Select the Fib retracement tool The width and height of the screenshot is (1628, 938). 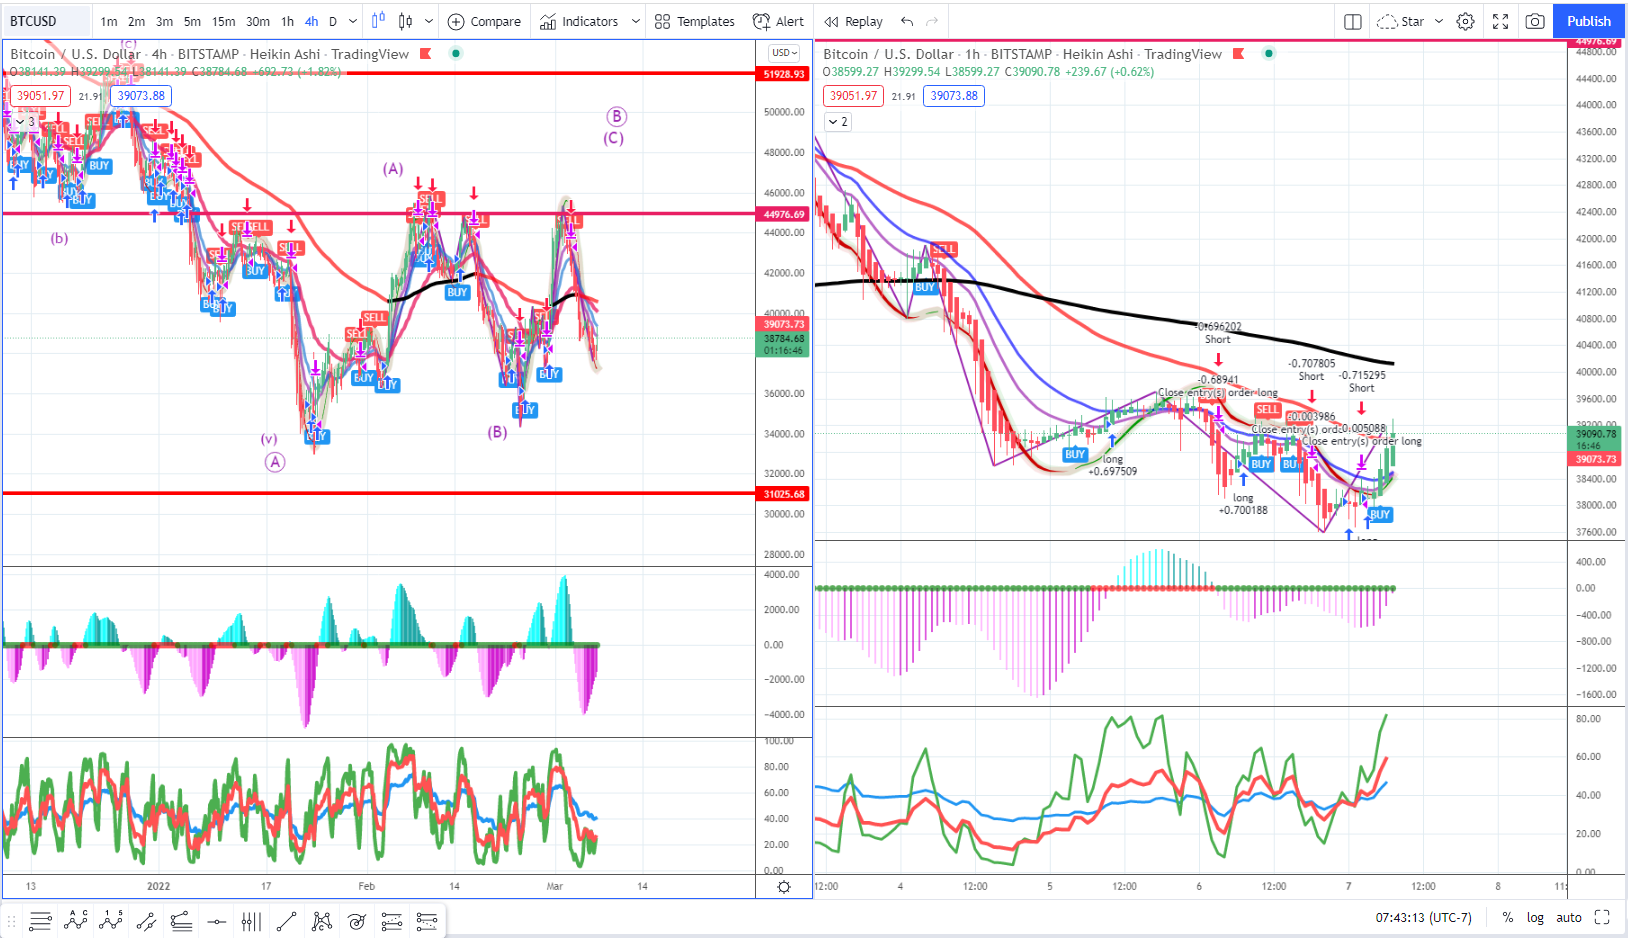391,921
